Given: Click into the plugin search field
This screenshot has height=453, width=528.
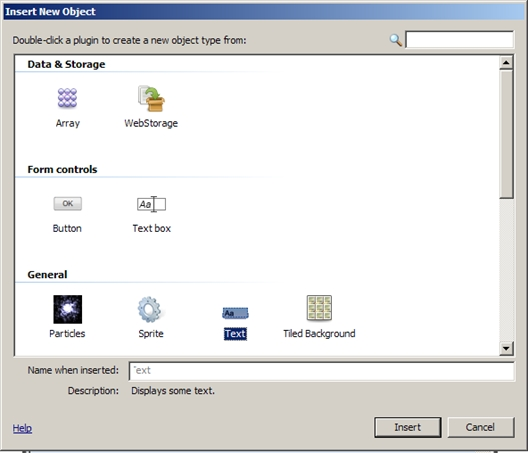Looking at the screenshot, I should [460, 40].
